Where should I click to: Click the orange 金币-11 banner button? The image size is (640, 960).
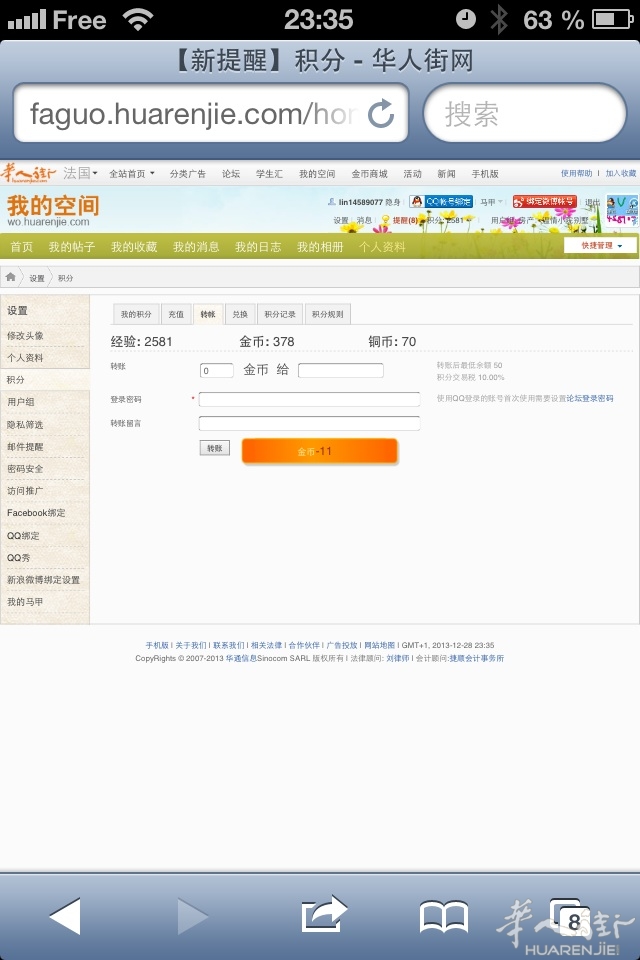[319, 451]
